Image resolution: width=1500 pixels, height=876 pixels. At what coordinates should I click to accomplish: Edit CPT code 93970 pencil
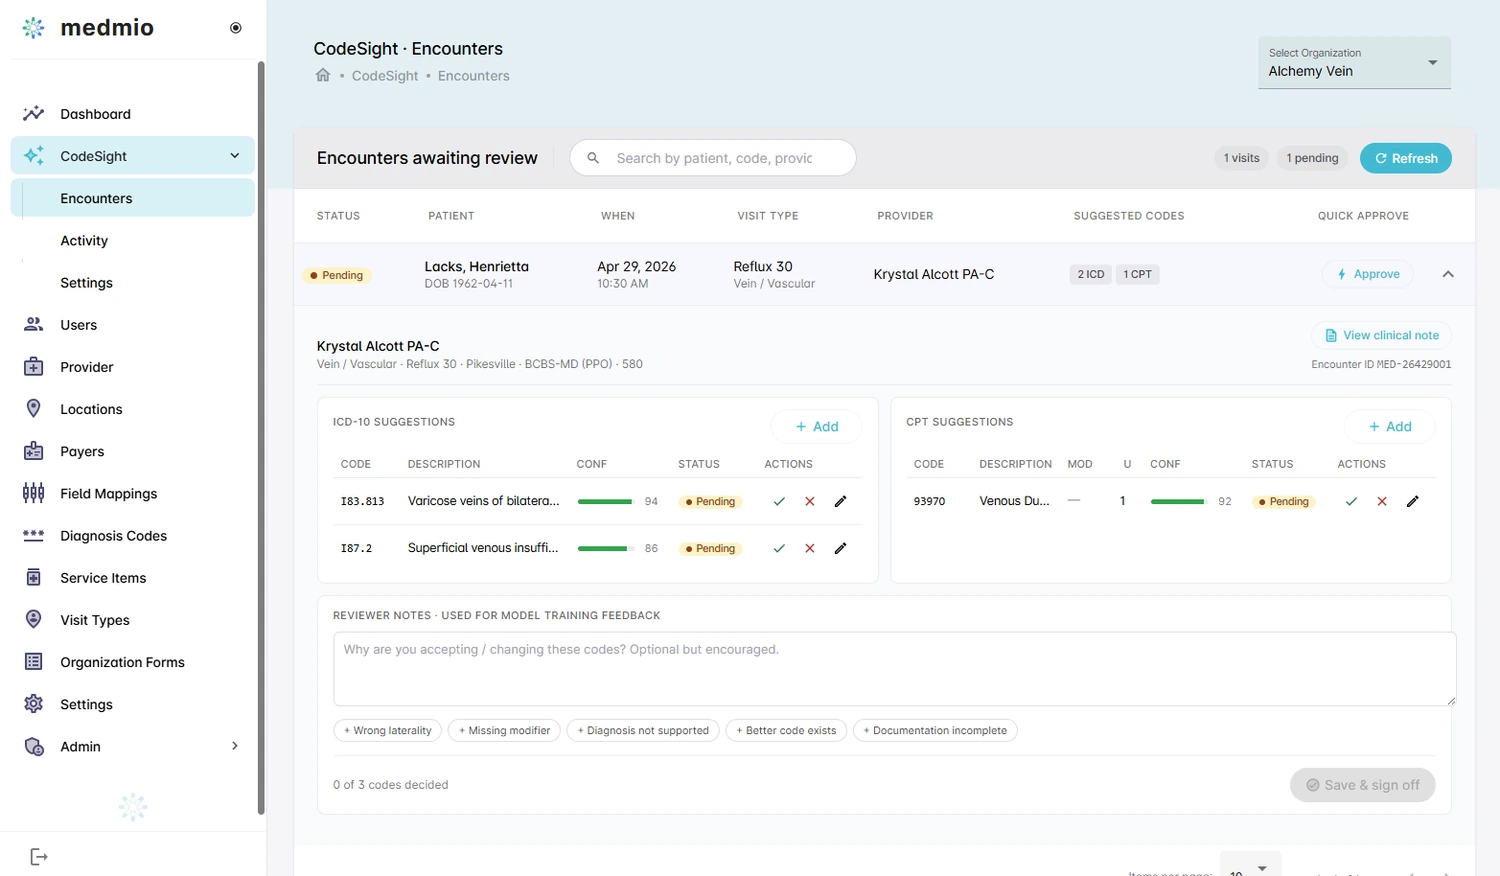point(1413,501)
